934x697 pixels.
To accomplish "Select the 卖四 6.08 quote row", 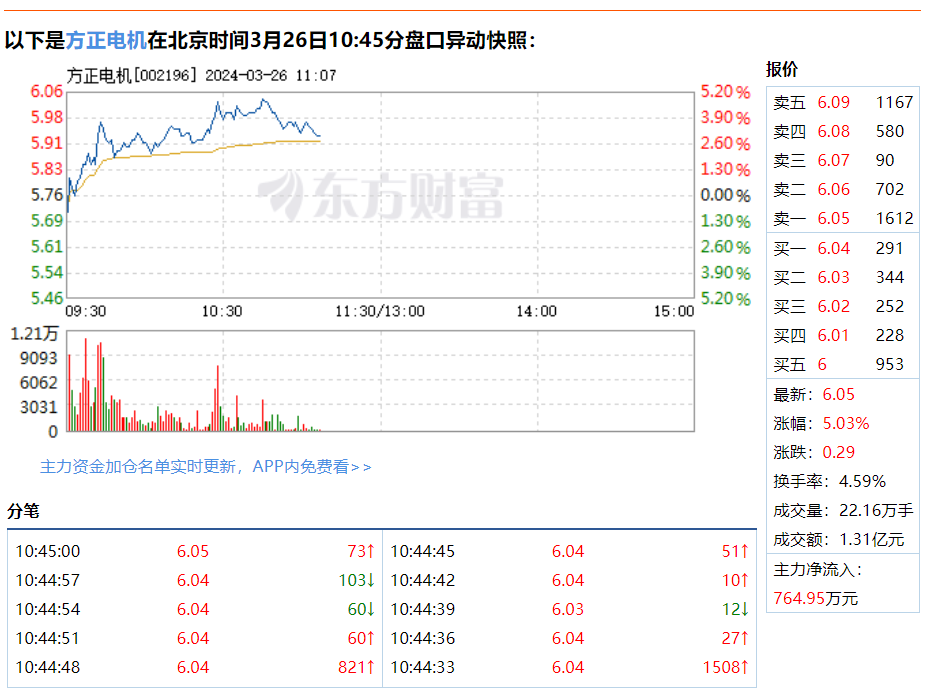I will (x=843, y=132).
